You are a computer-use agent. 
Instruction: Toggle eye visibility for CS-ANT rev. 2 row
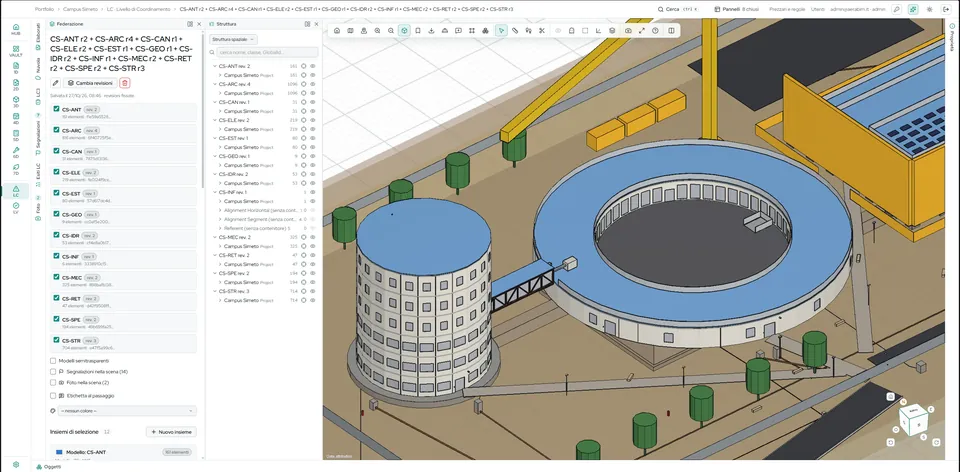coord(312,66)
